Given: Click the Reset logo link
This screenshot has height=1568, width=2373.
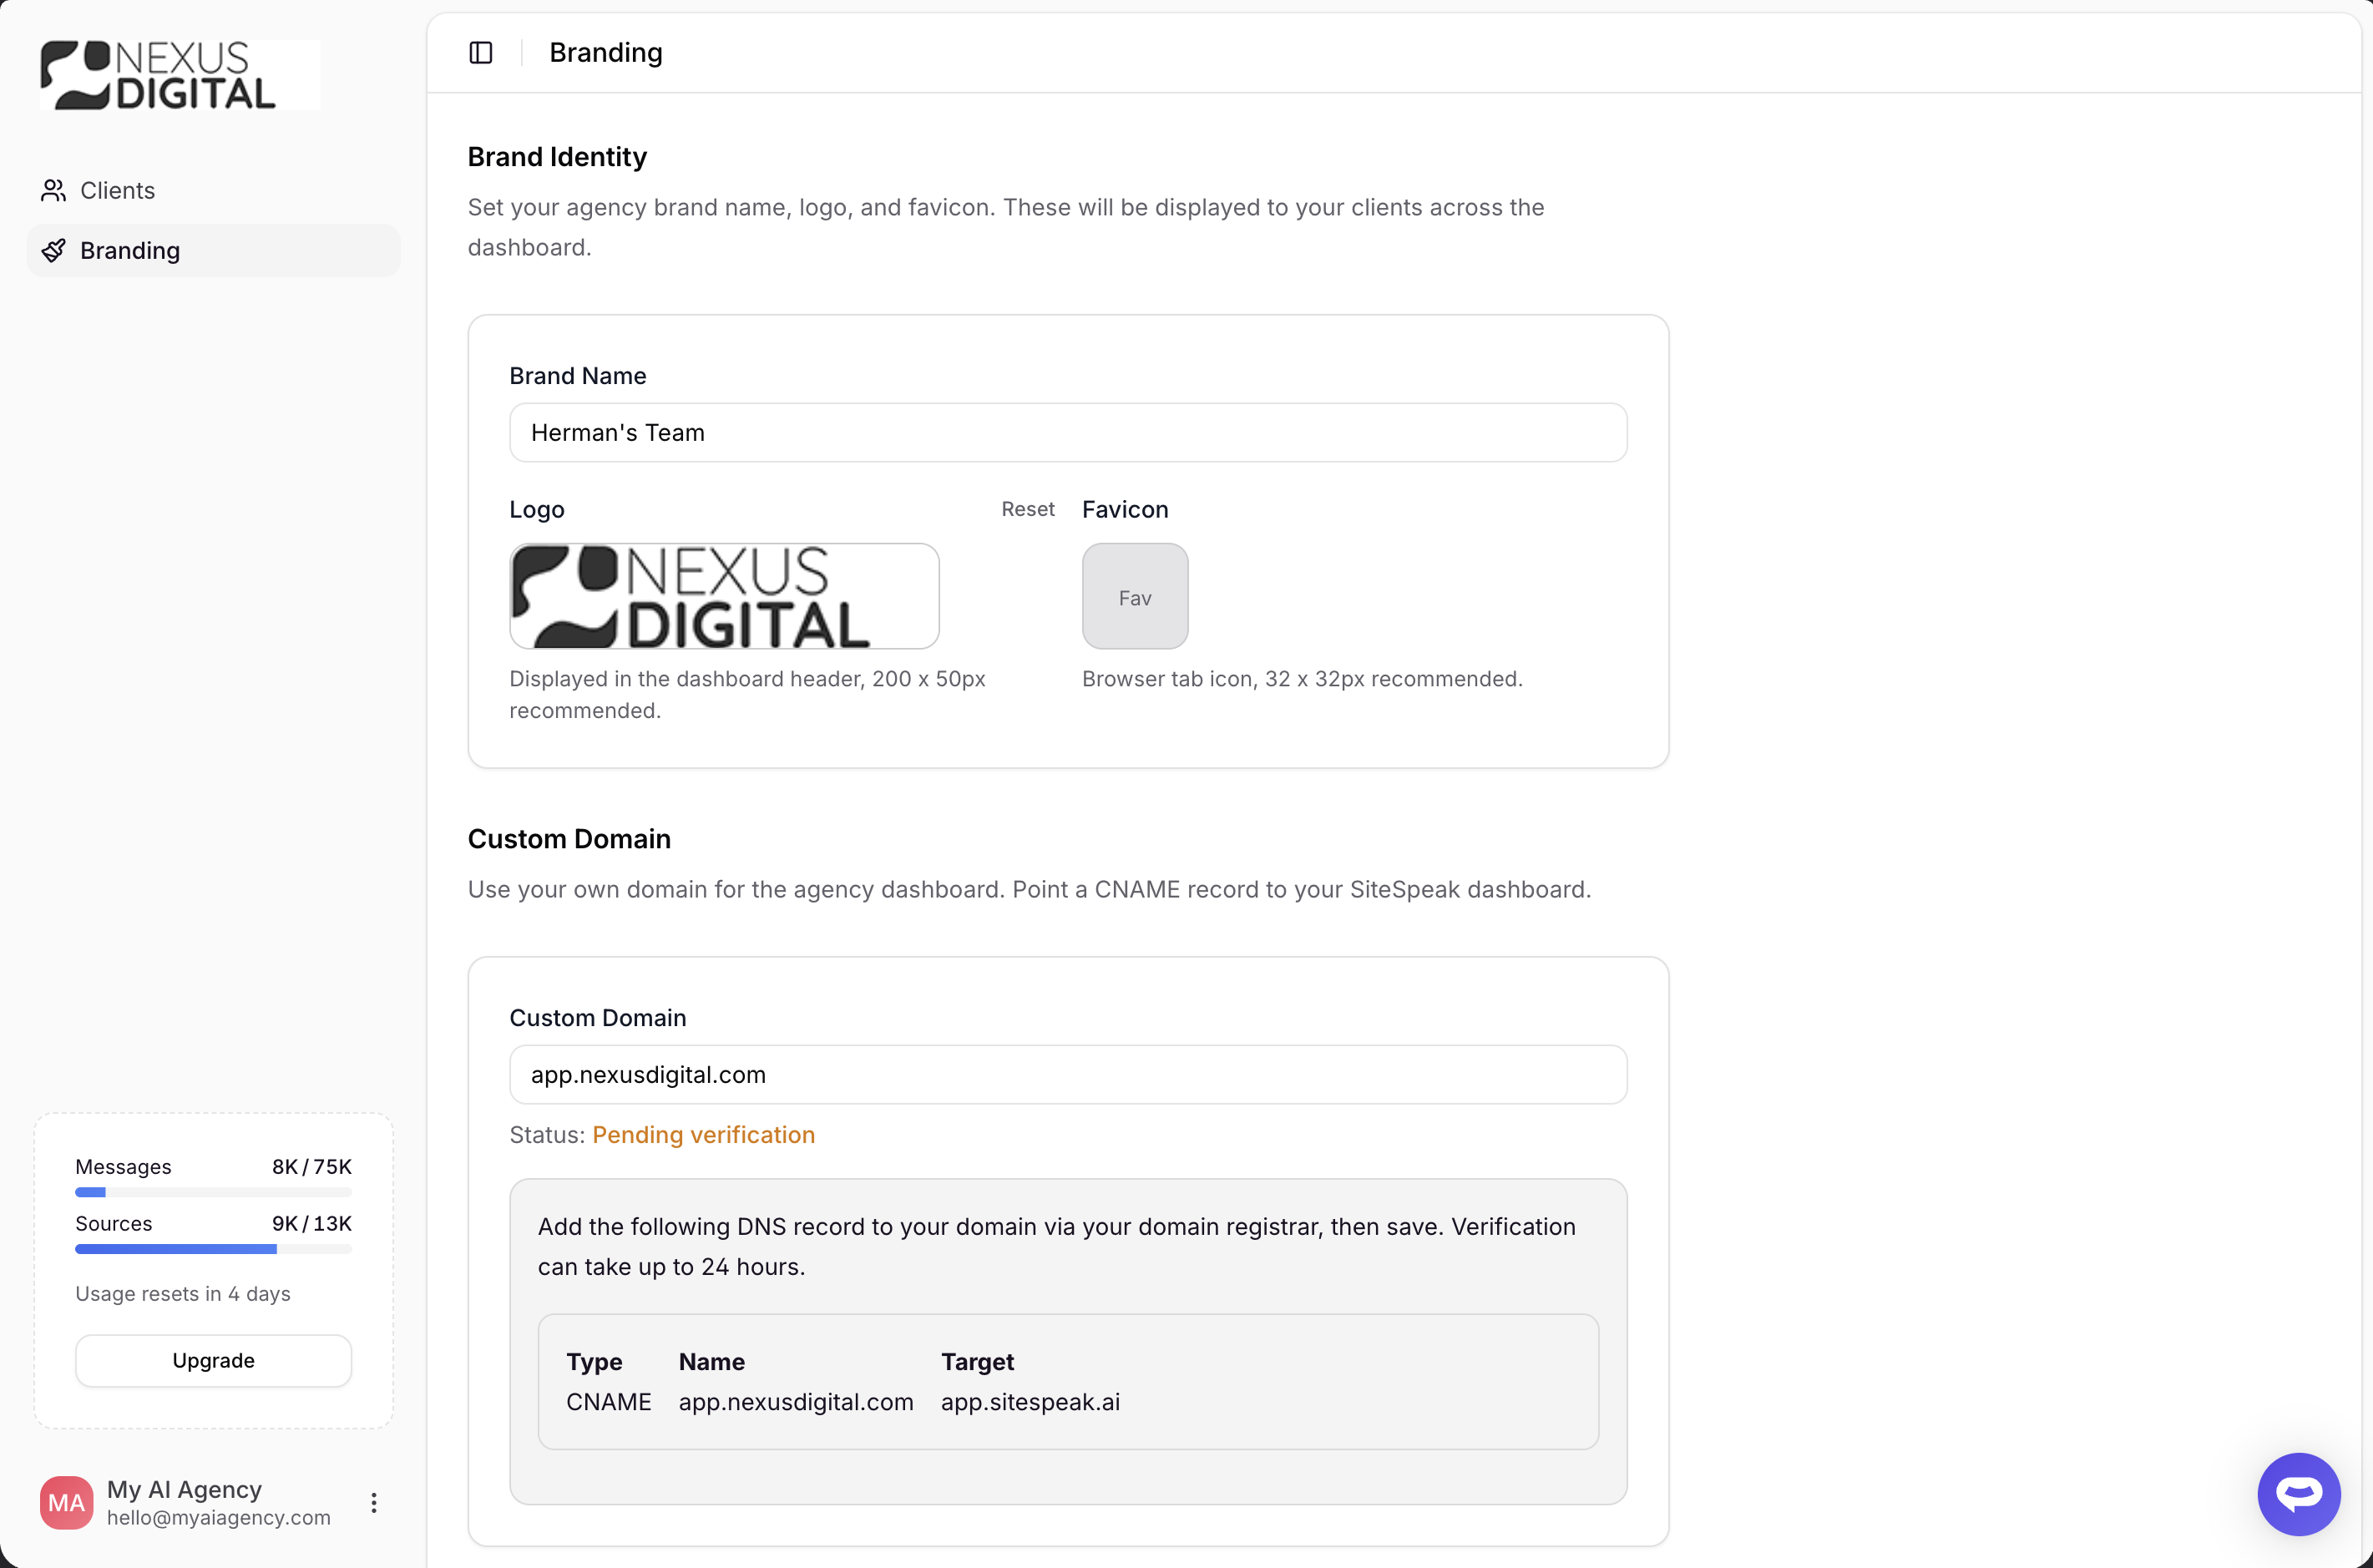Looking at the screenshot, I should point(1027,509).
